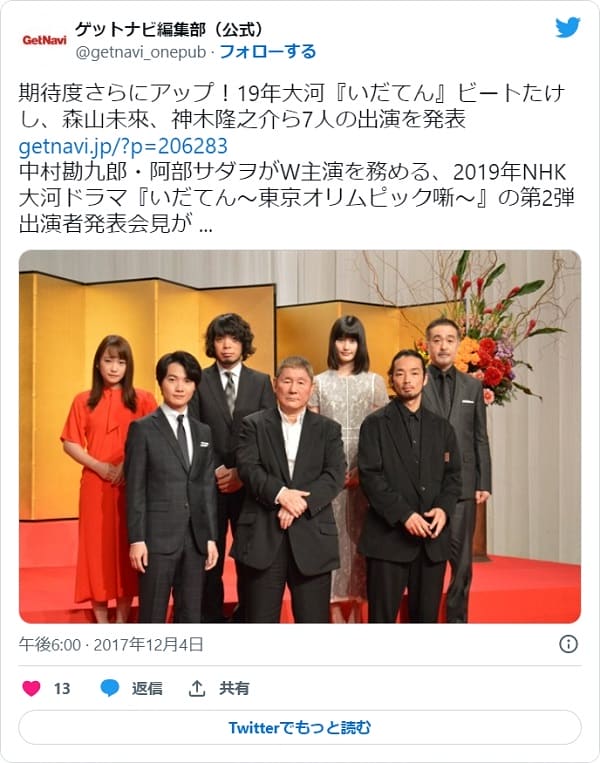Click the like count number 13
This screenshot has height=763, width=600.
pos(62,689)
